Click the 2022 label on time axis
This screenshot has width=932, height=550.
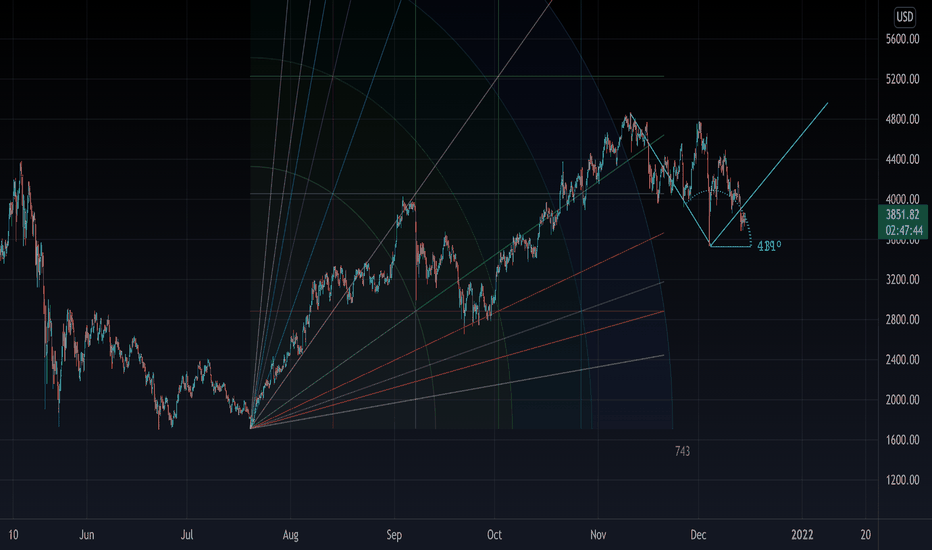(802, 535)
